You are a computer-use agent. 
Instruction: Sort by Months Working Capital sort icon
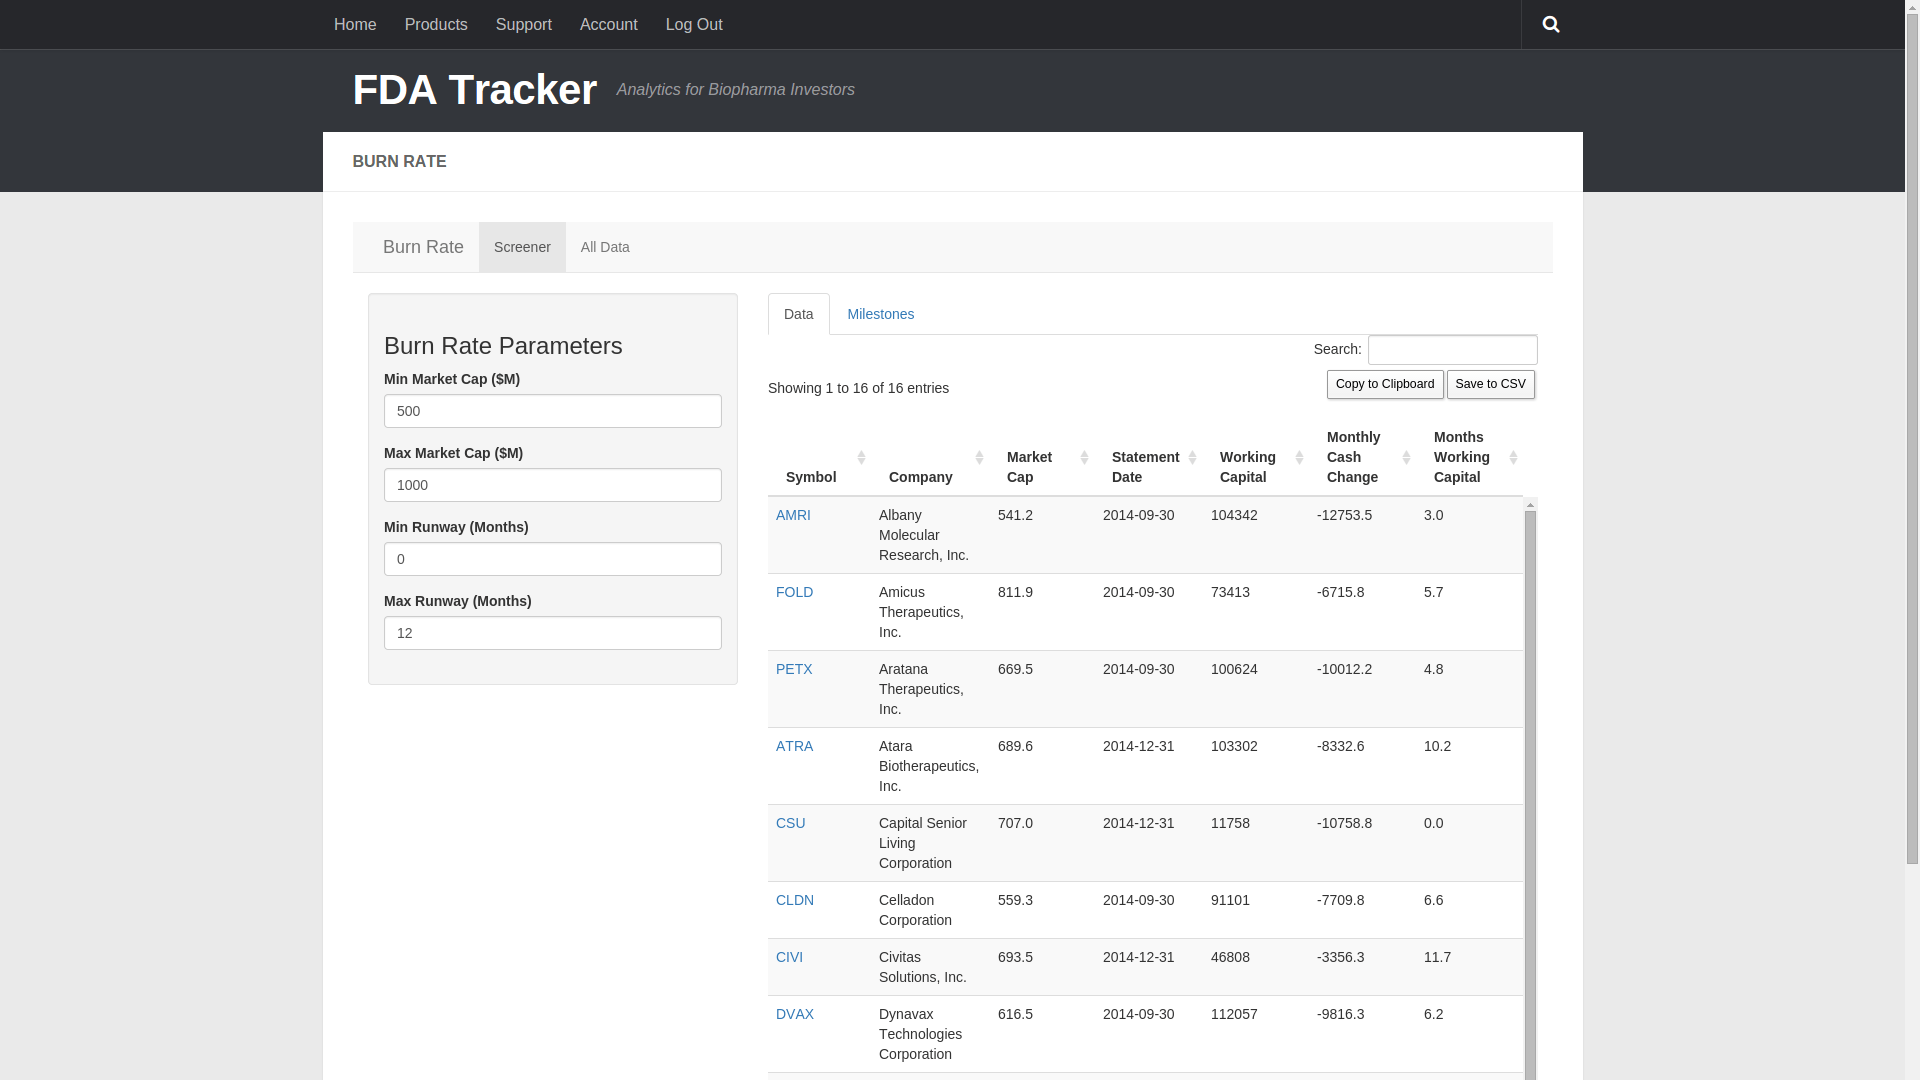[1513, 457]
